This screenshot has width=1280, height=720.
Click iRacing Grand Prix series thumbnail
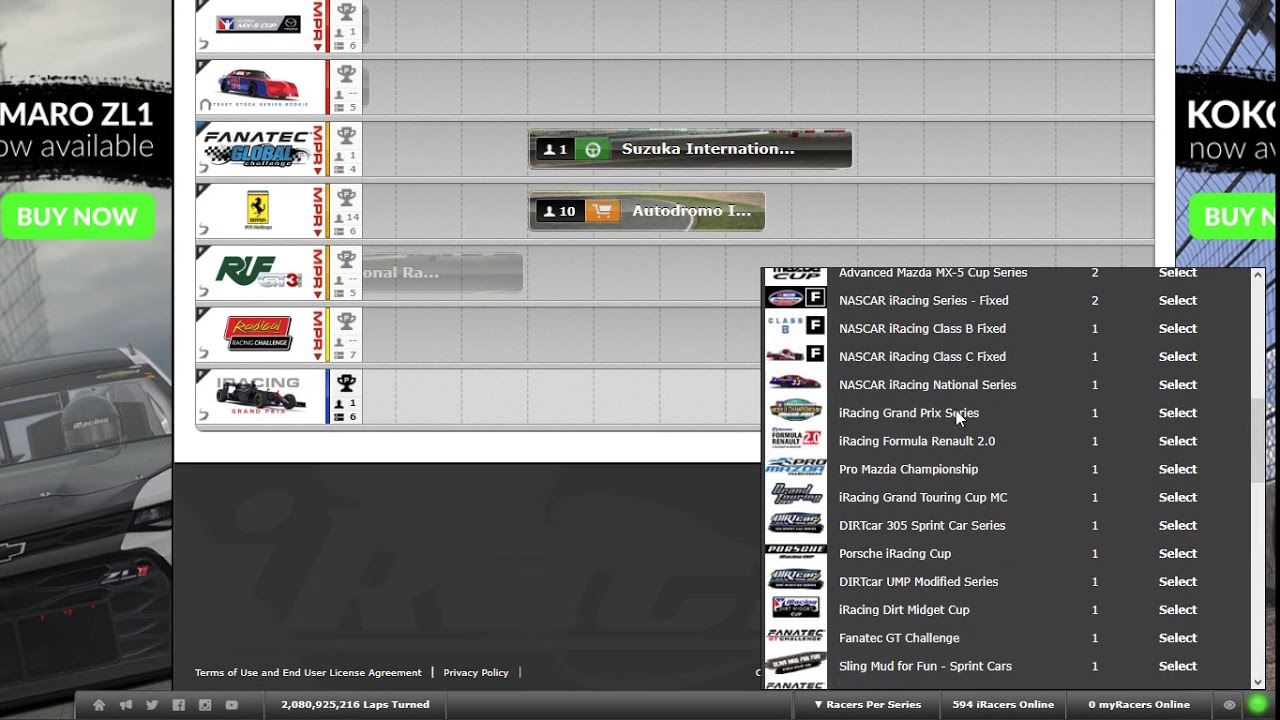coord(261,397)
